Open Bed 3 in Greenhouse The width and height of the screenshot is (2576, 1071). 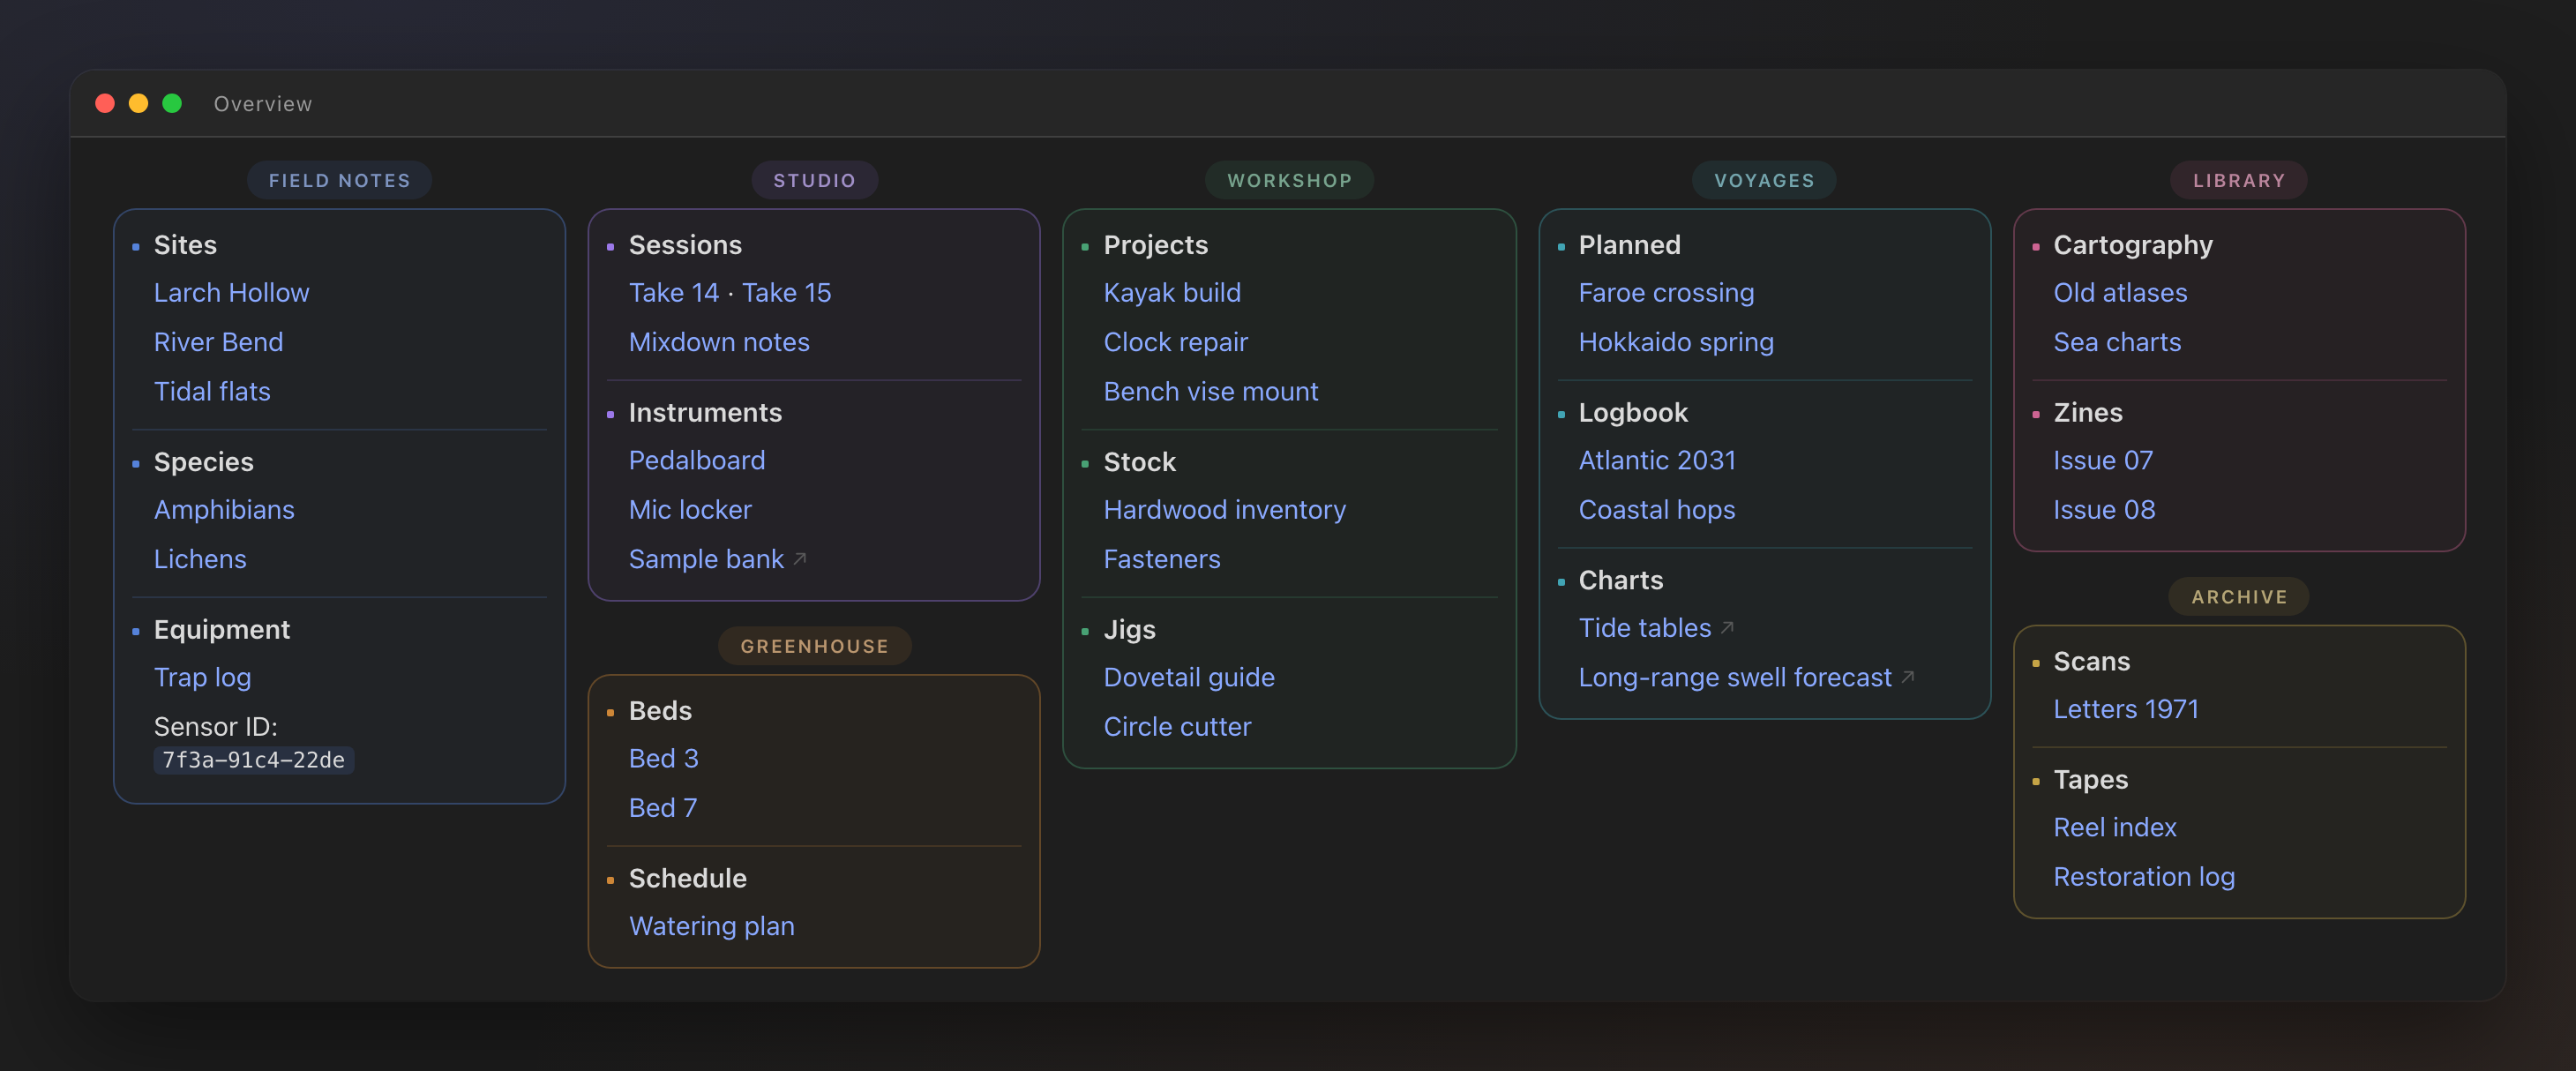pyautogui.click(x=663, y=758)
